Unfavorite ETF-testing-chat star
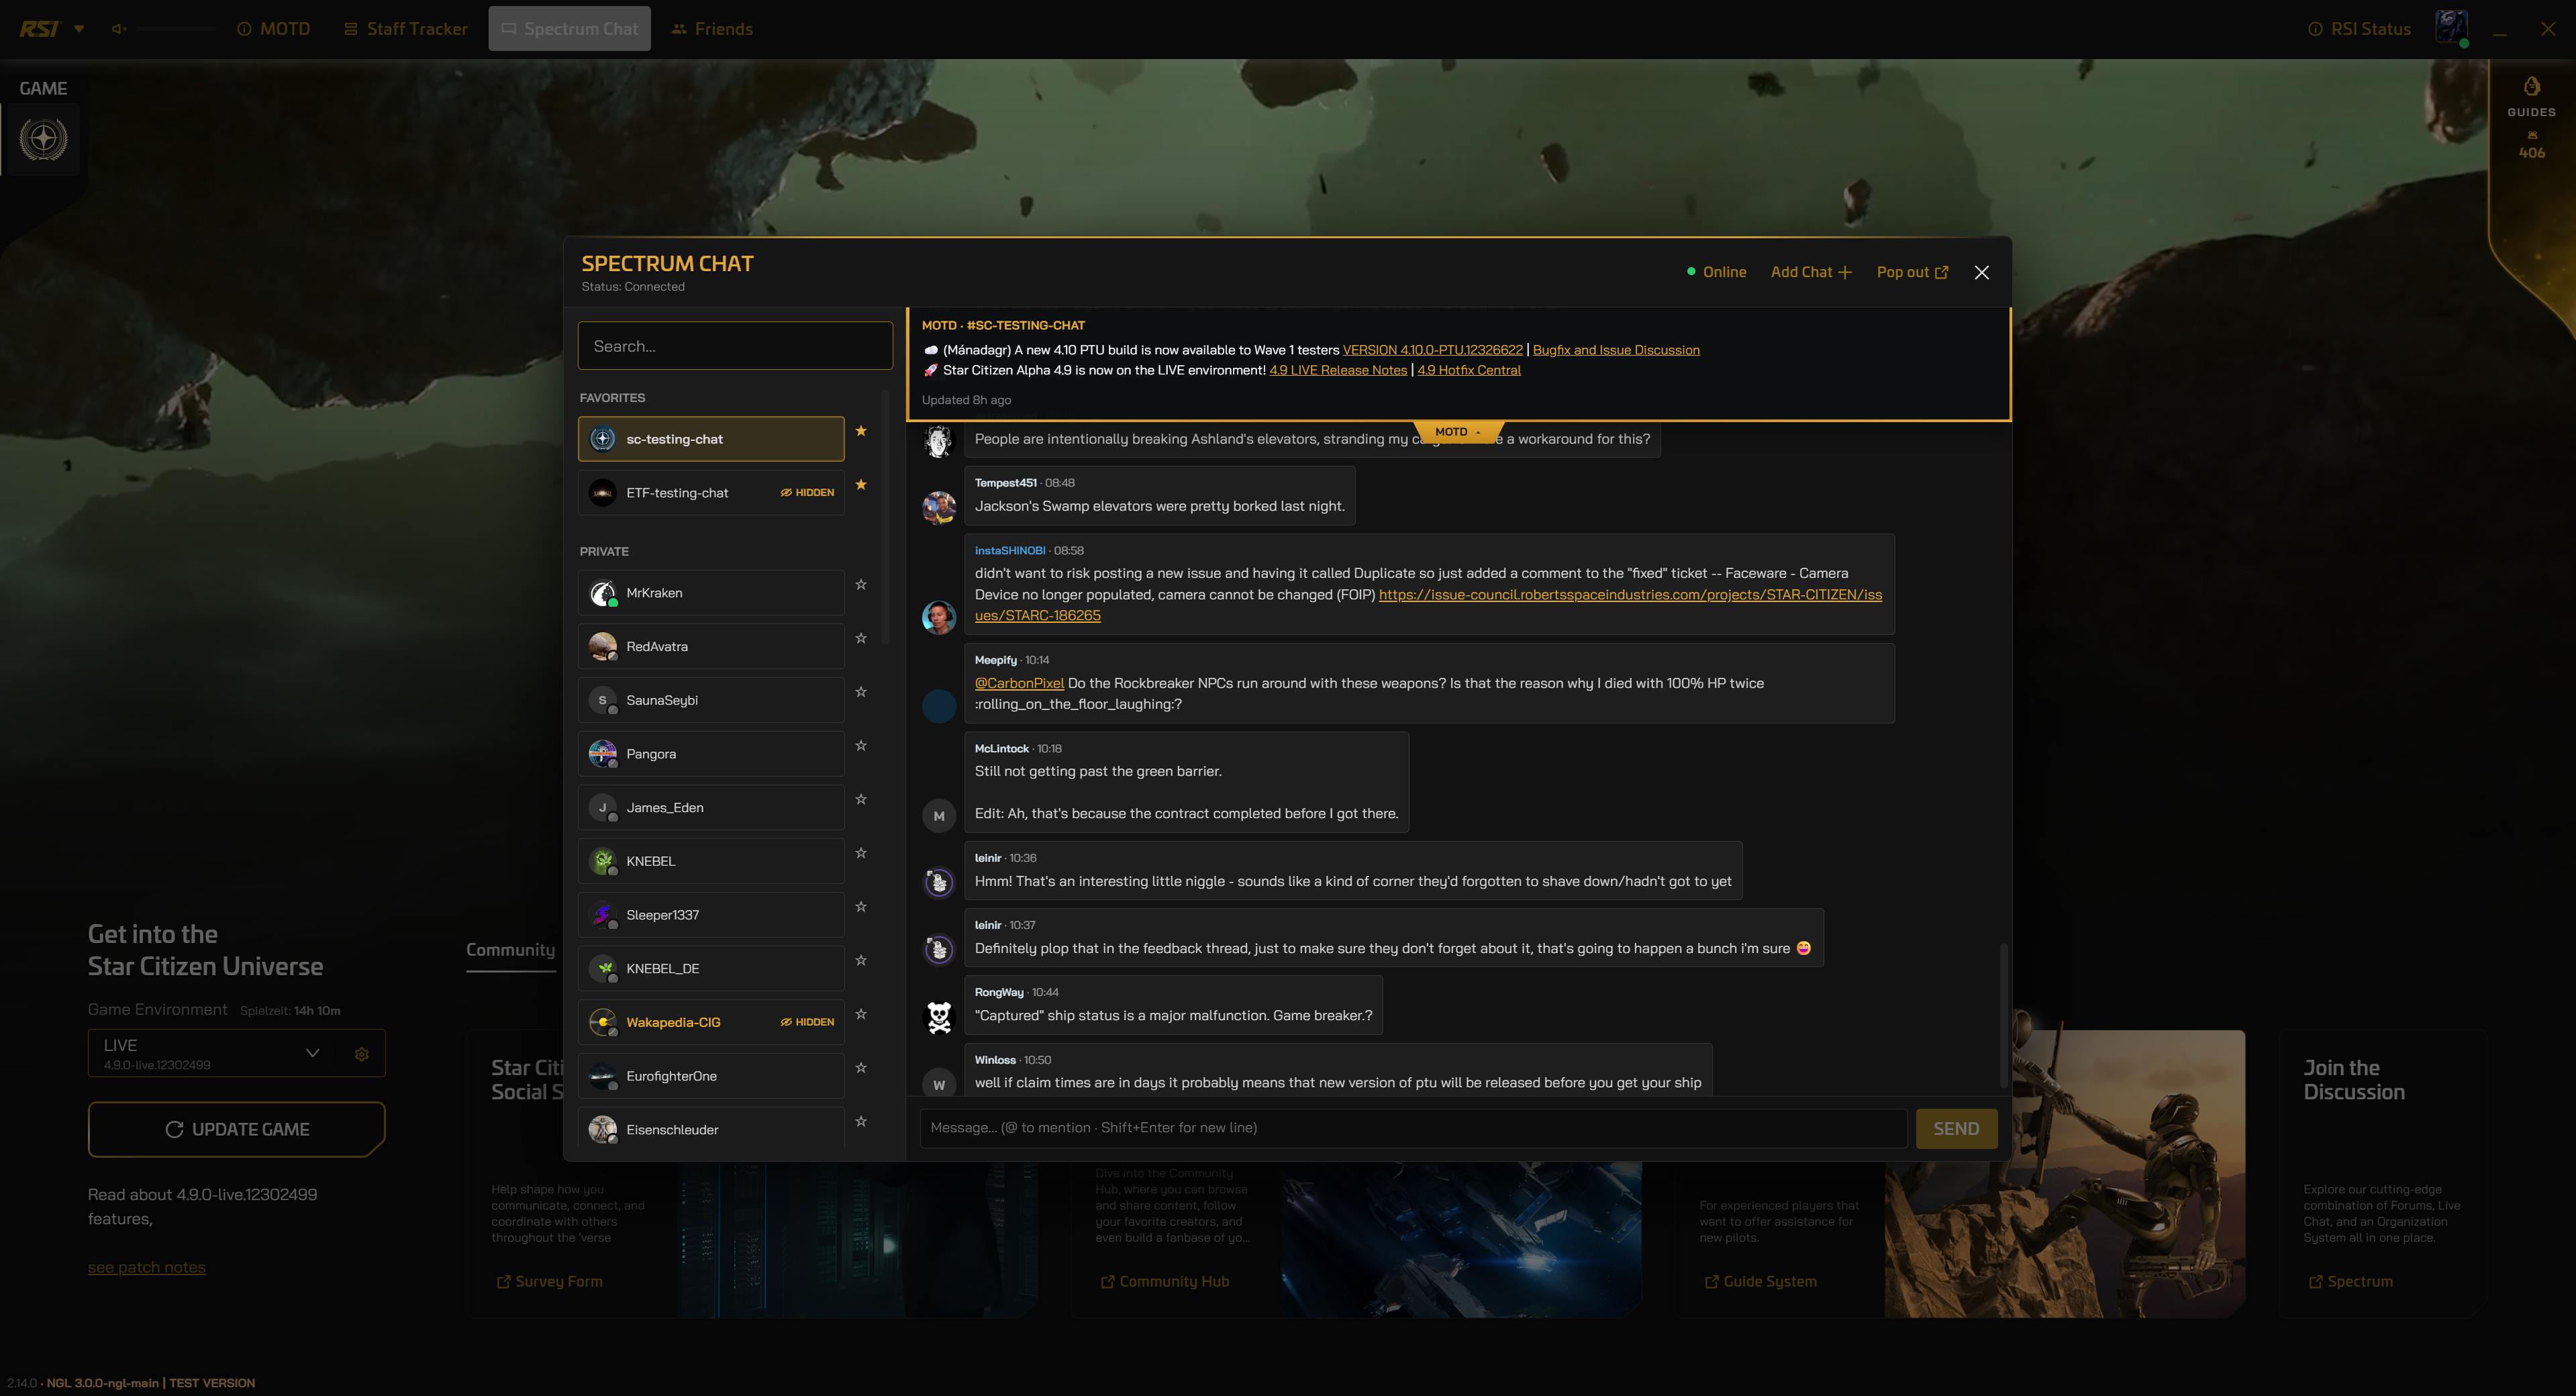 (861, 485)
